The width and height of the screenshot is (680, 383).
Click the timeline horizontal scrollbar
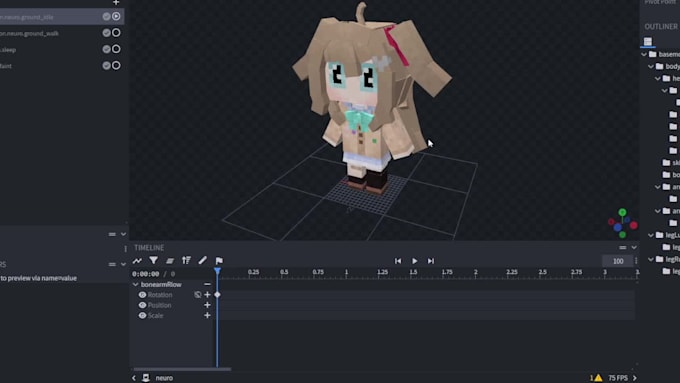point(182,369)
